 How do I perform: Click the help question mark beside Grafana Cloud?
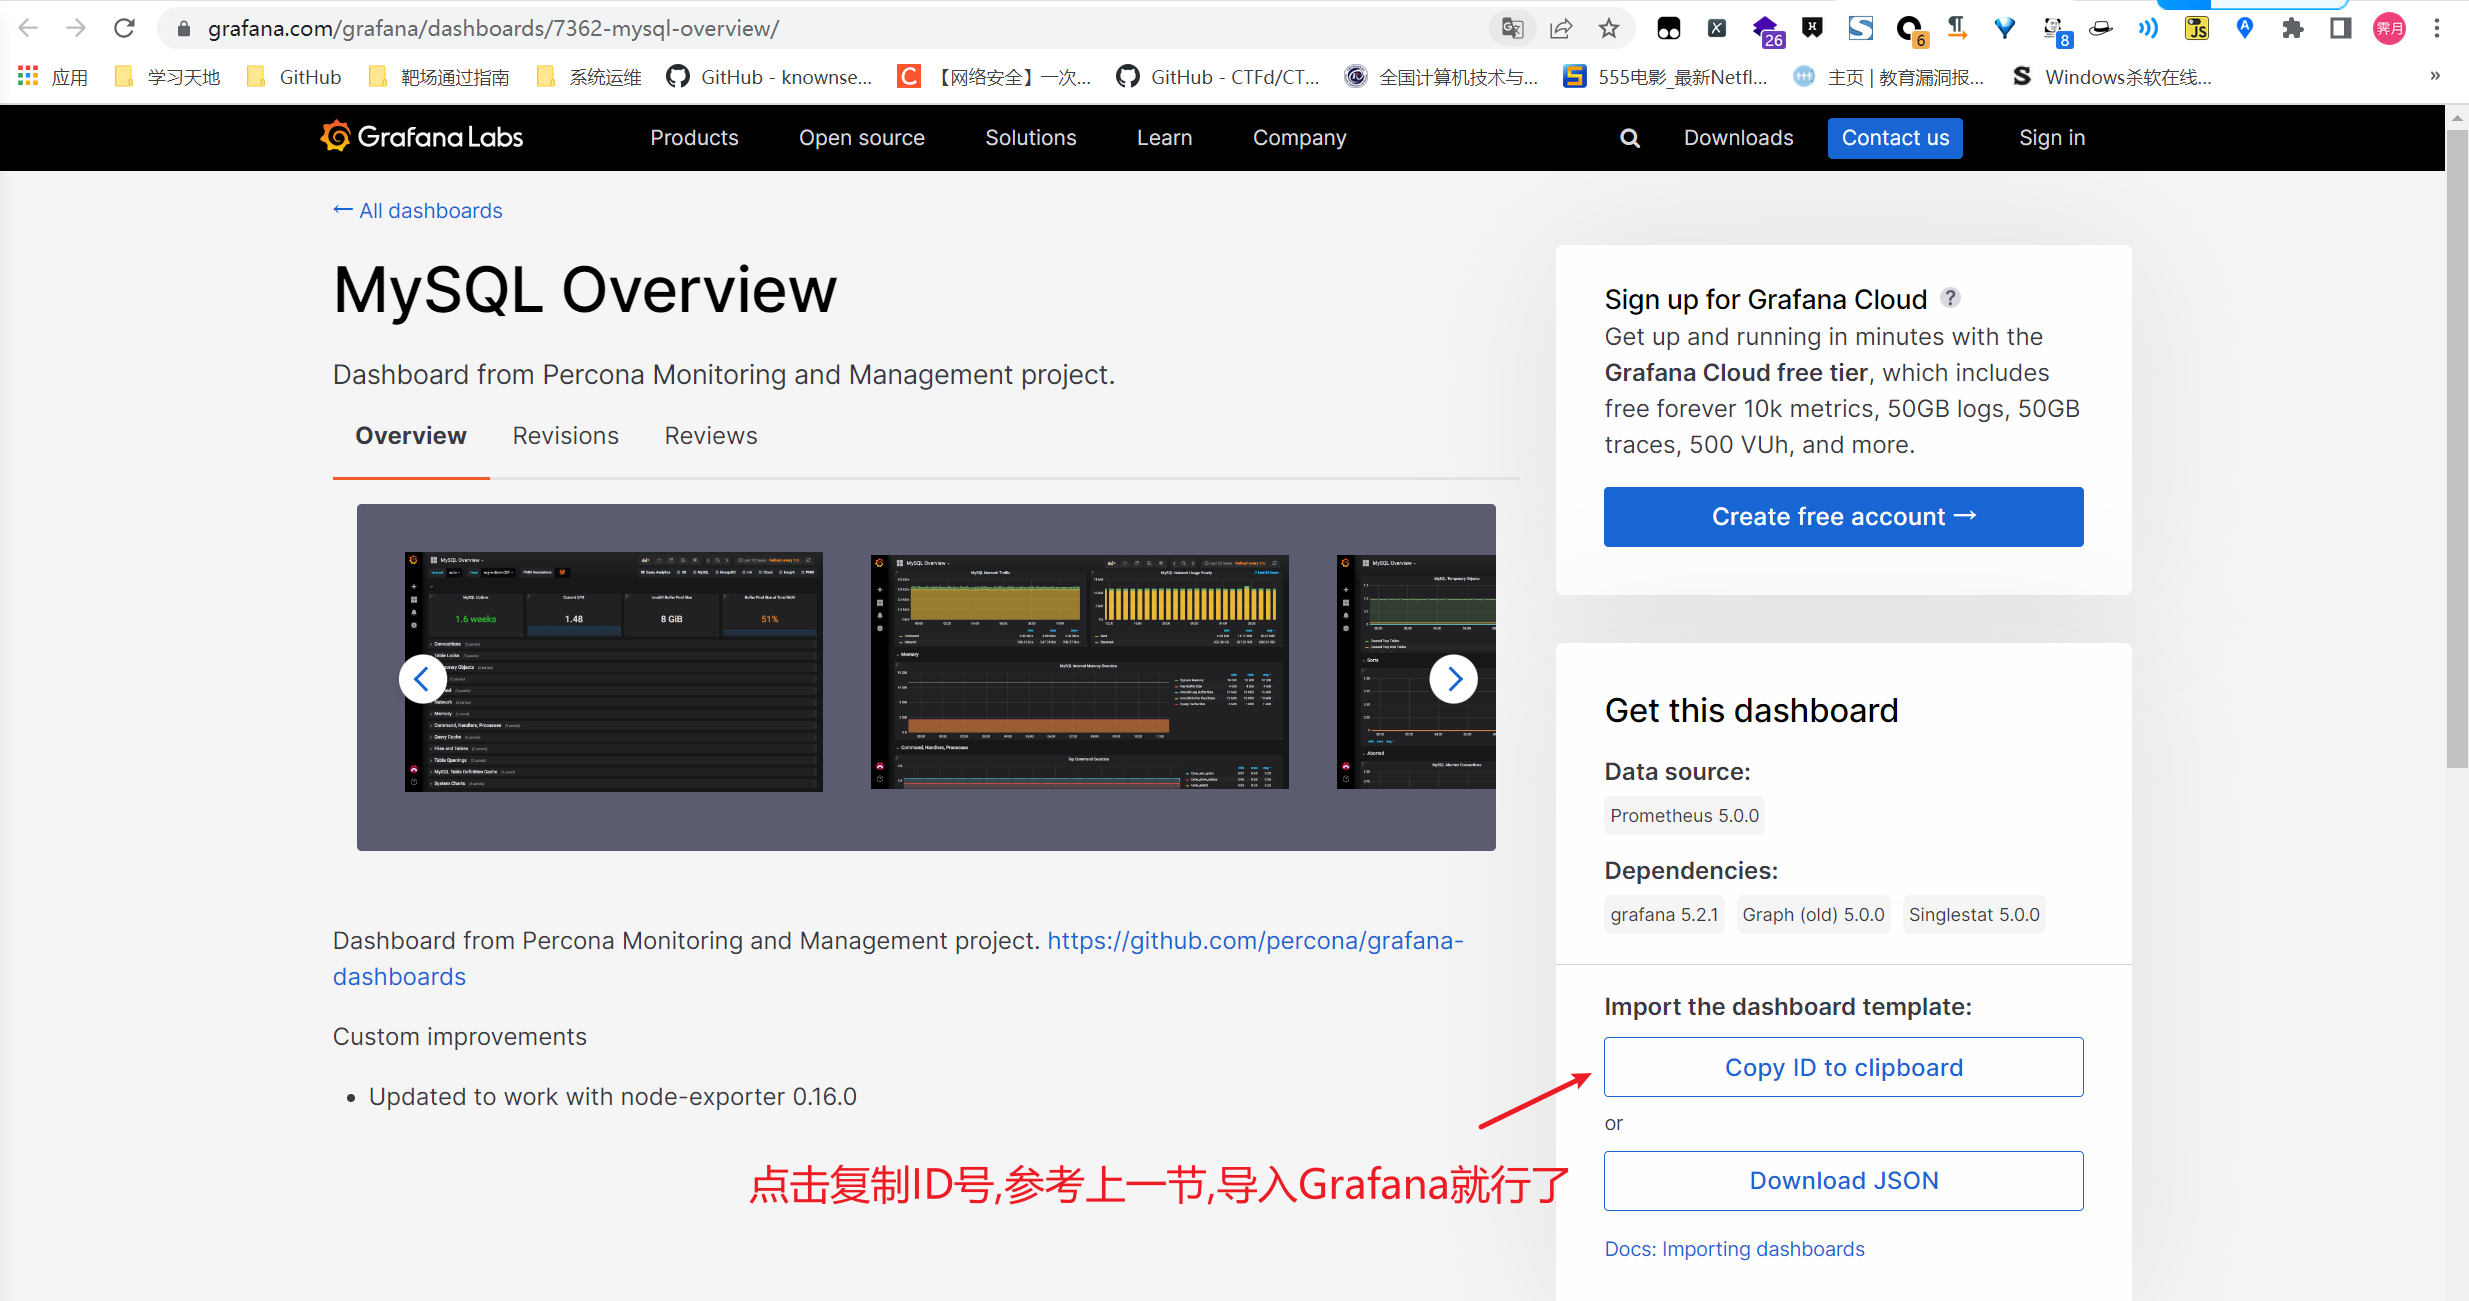[x=1950, y=298]
